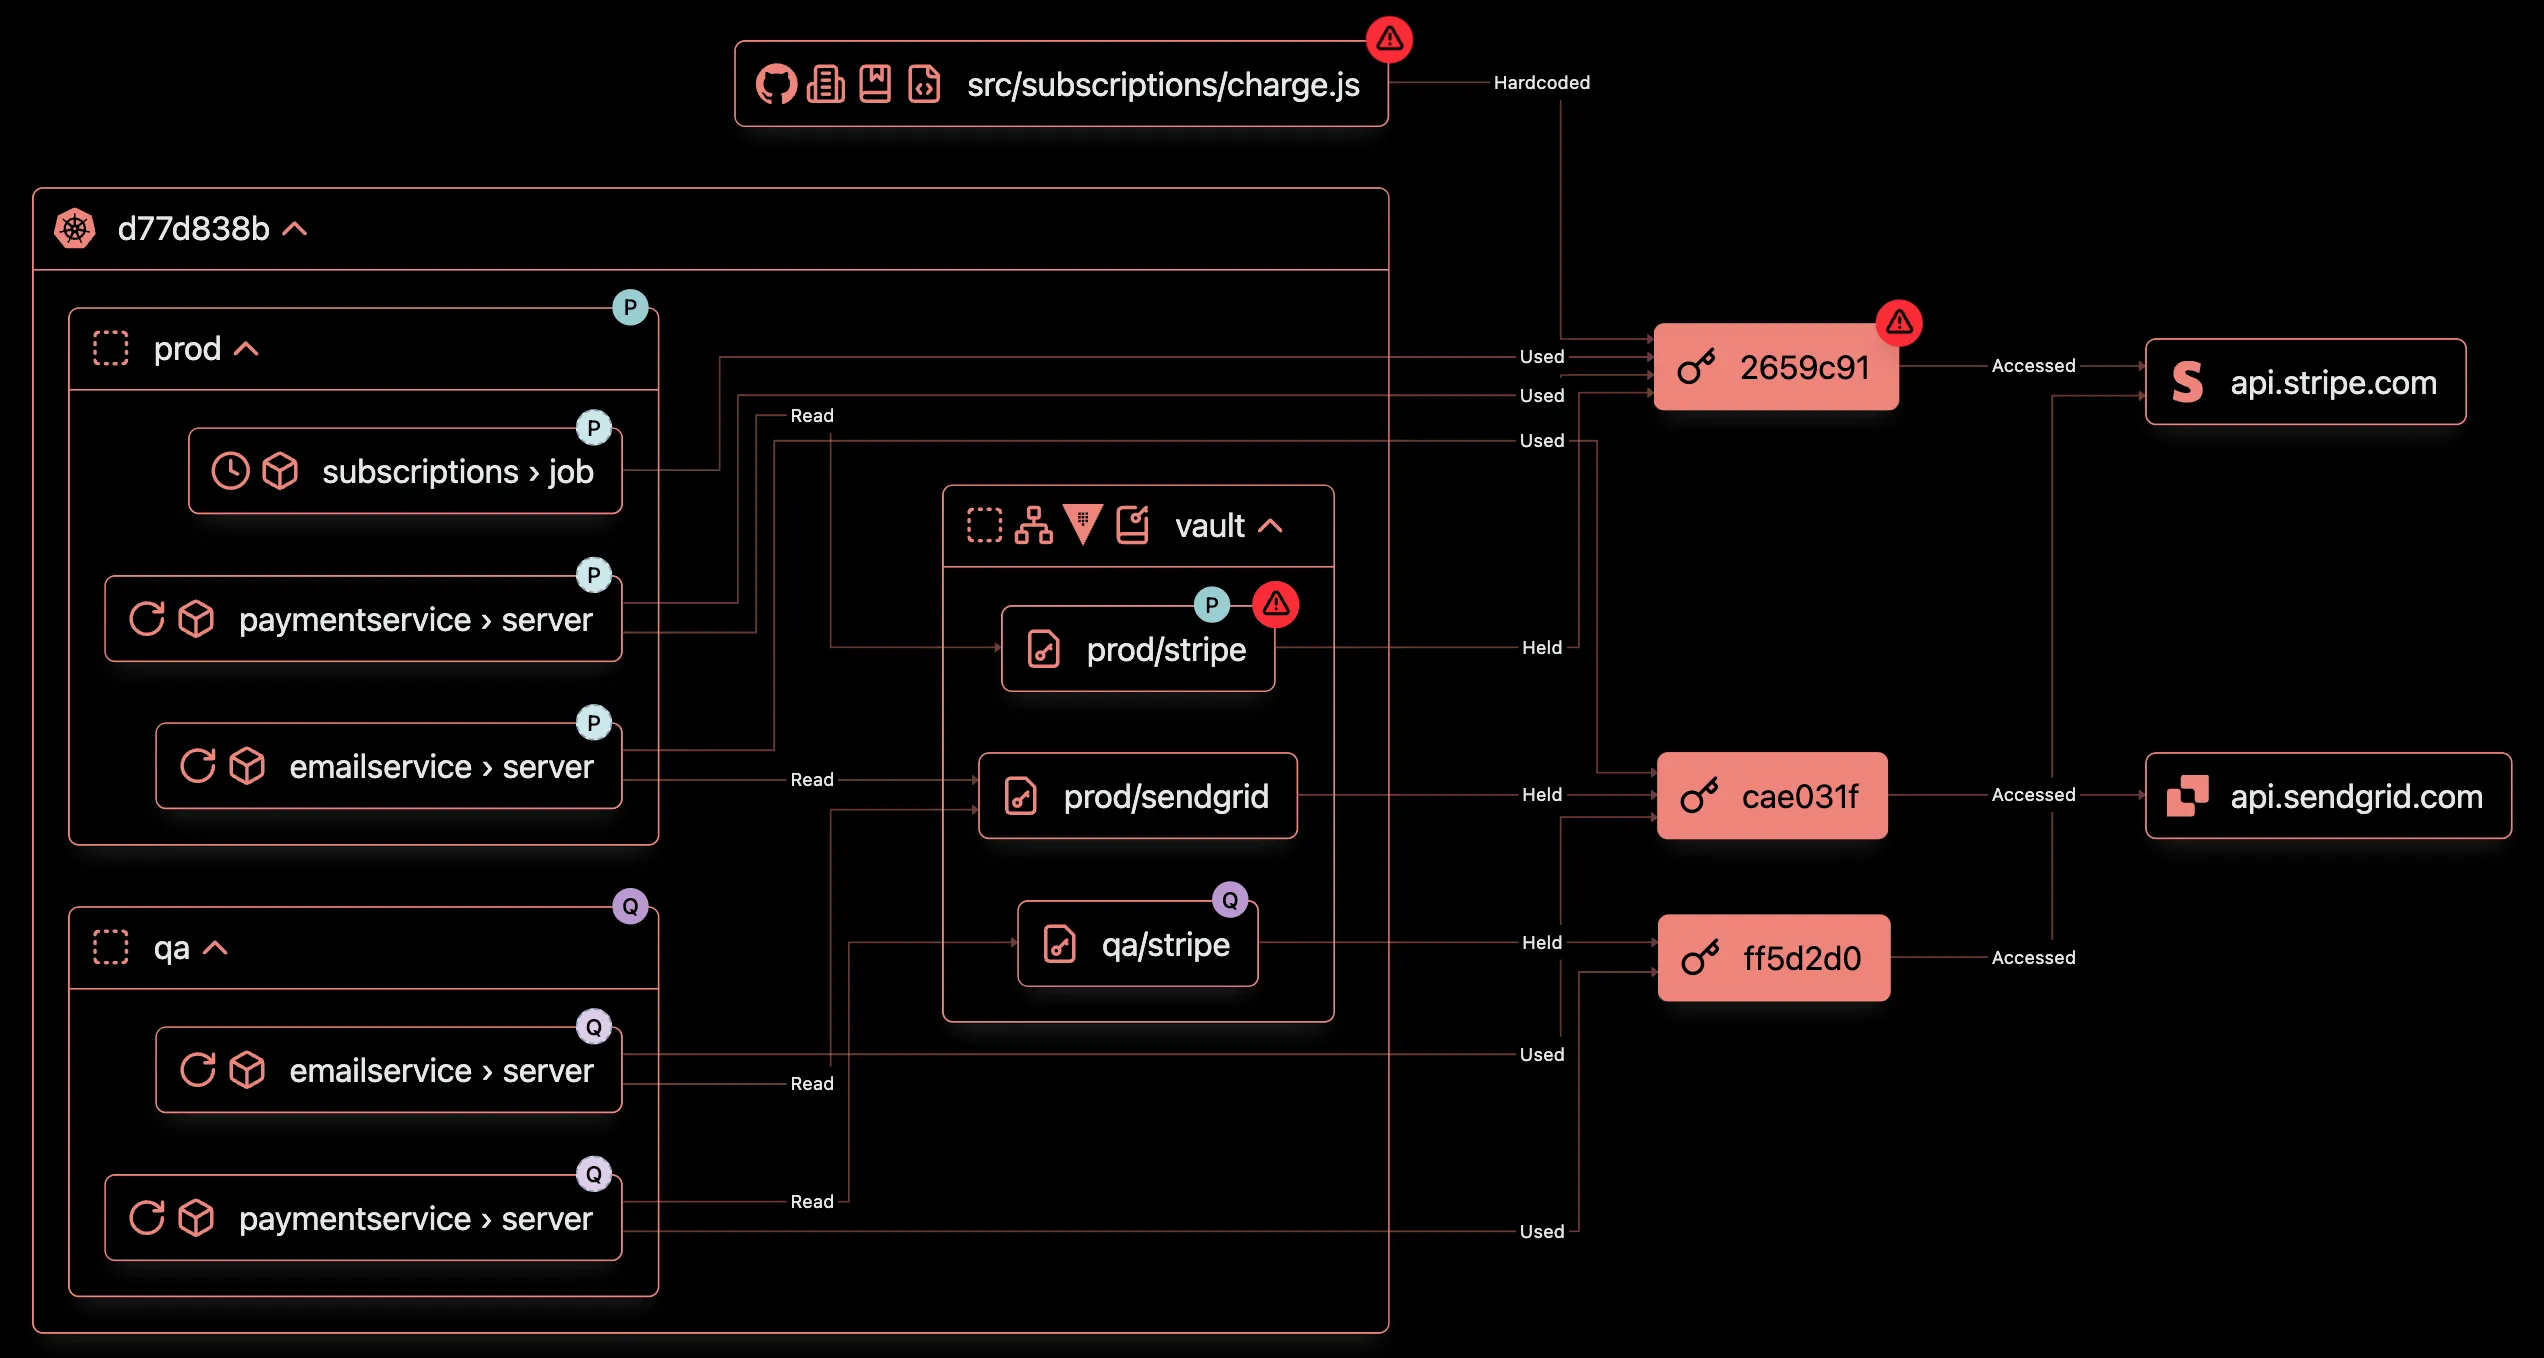Click the code file icon in charge.js node

pyautogui.click(x=925, y=86)
